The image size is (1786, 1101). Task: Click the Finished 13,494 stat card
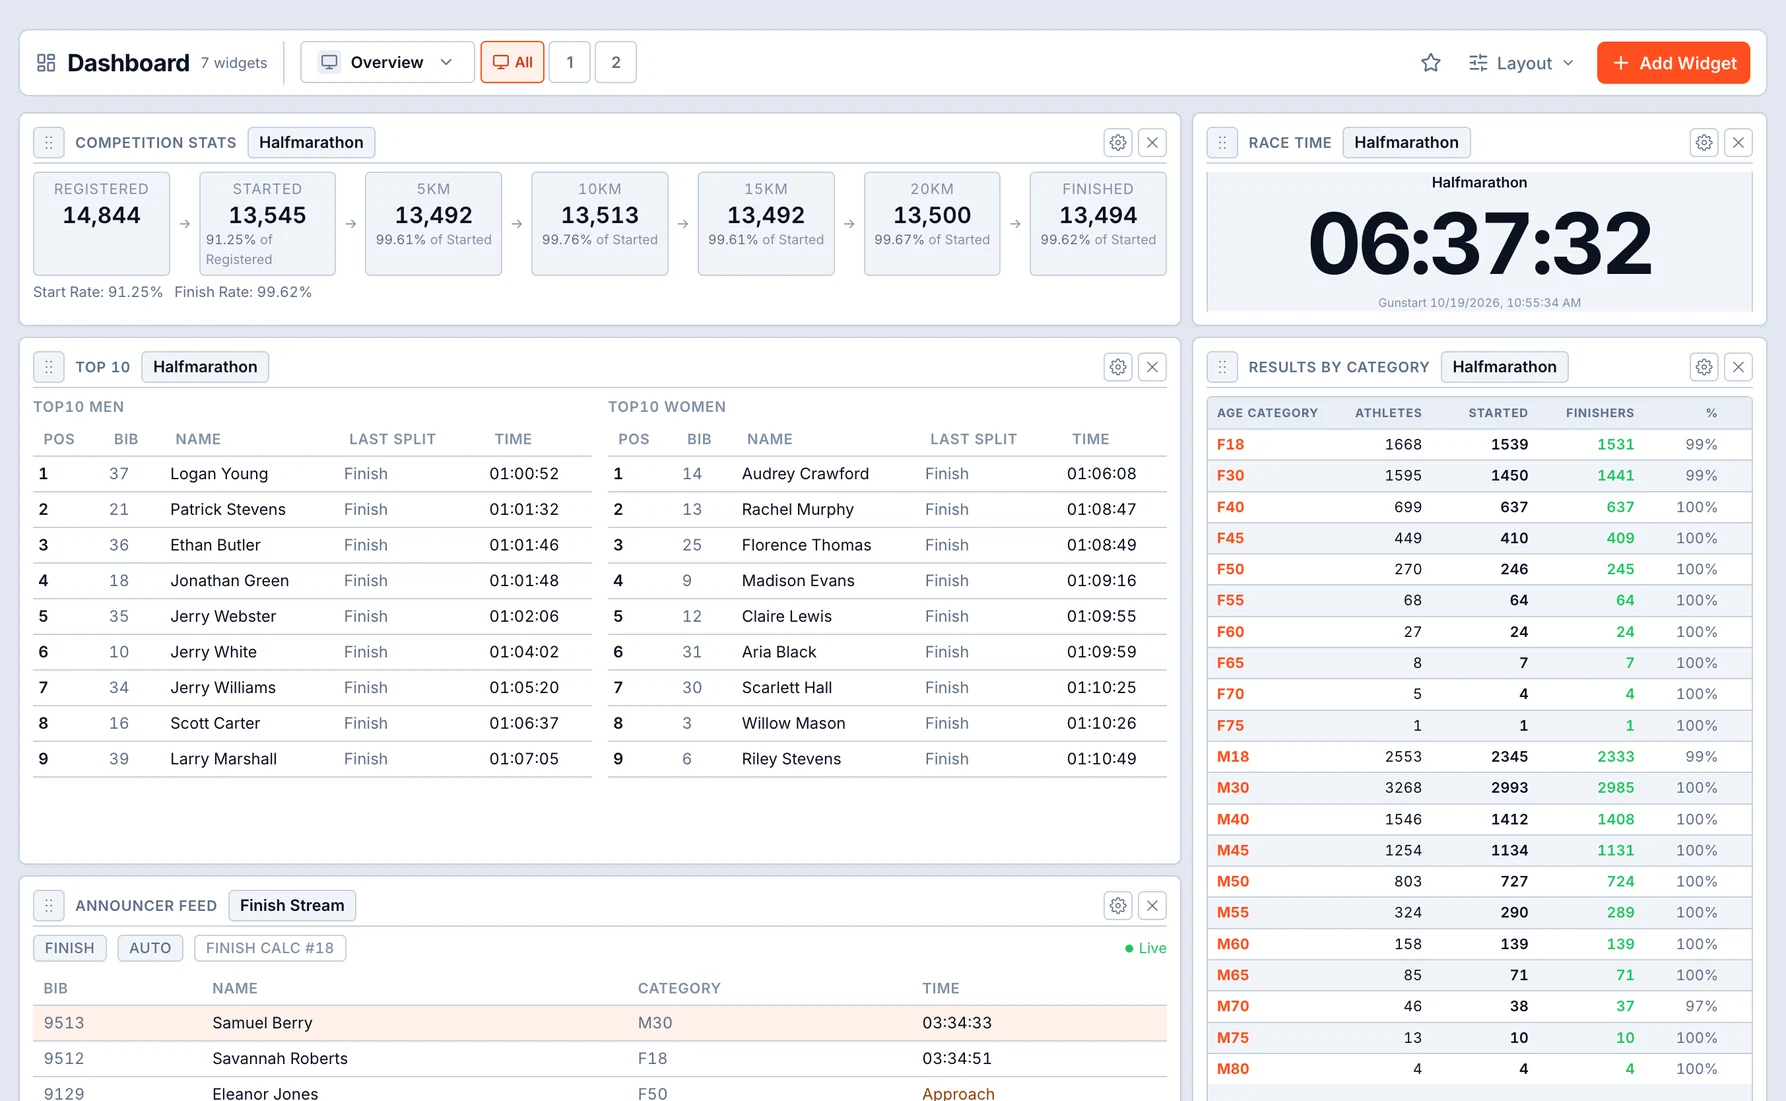coord(1098,224)
